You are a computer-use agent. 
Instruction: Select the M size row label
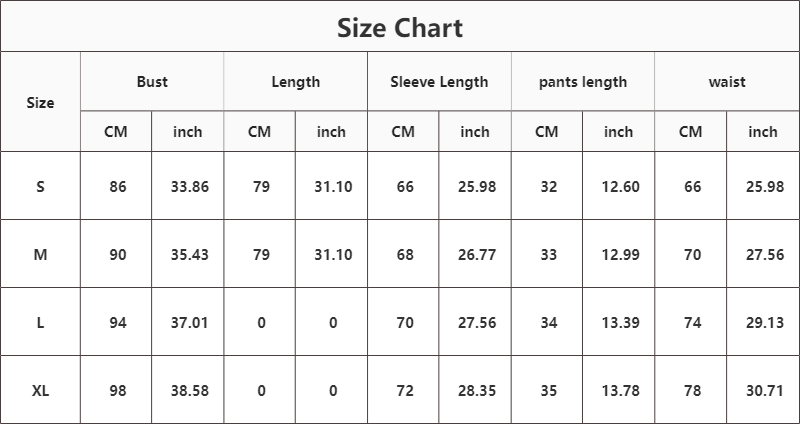pyautogui.click(x=40, y=254)
